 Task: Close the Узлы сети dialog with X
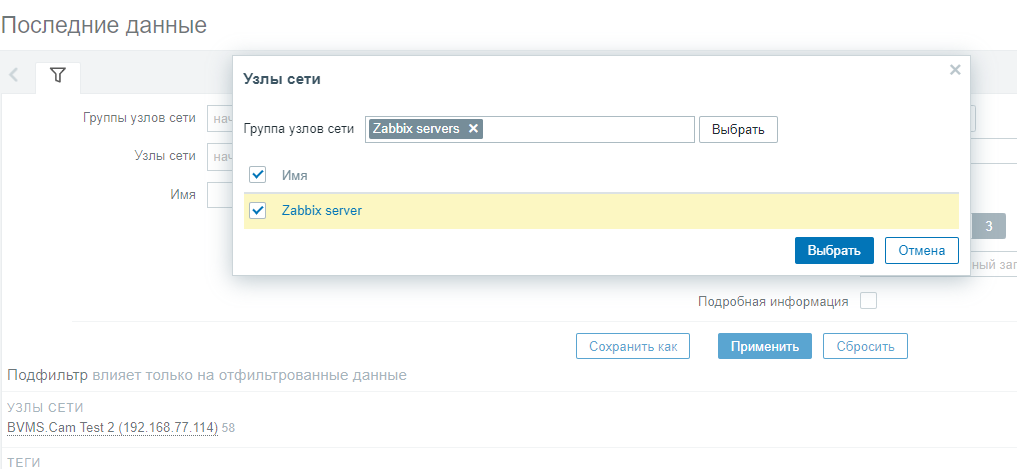955,70
